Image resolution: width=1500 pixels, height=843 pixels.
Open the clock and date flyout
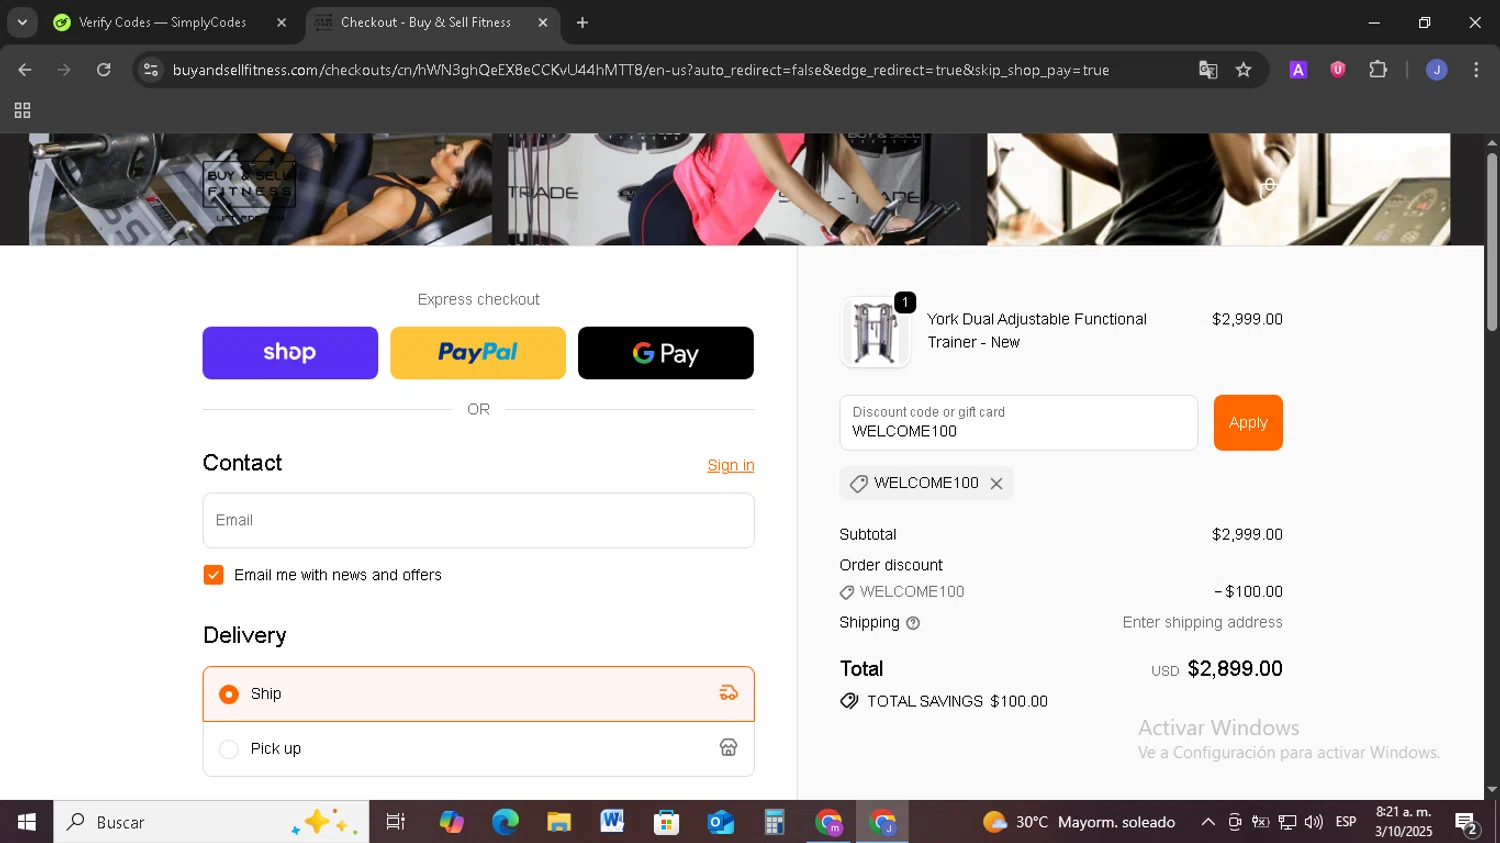pos(1403,822)
